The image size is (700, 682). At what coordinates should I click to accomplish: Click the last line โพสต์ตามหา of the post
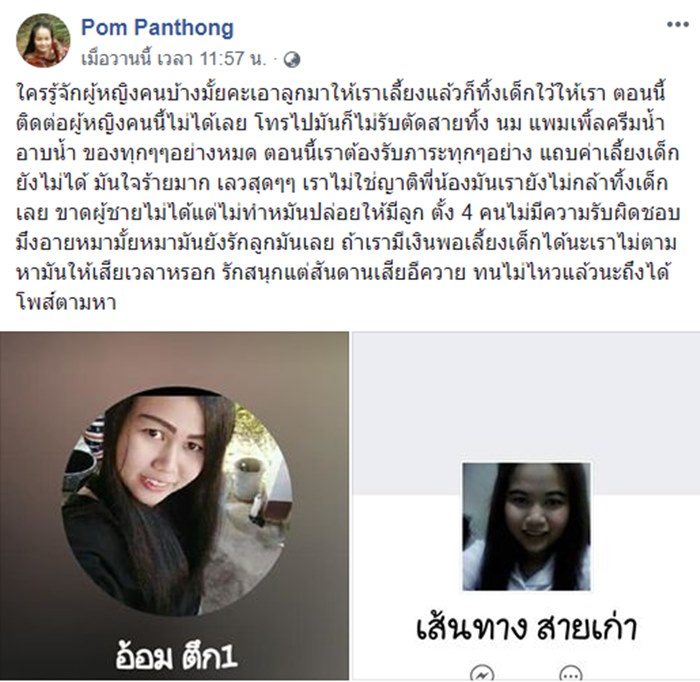click(66, 303)
